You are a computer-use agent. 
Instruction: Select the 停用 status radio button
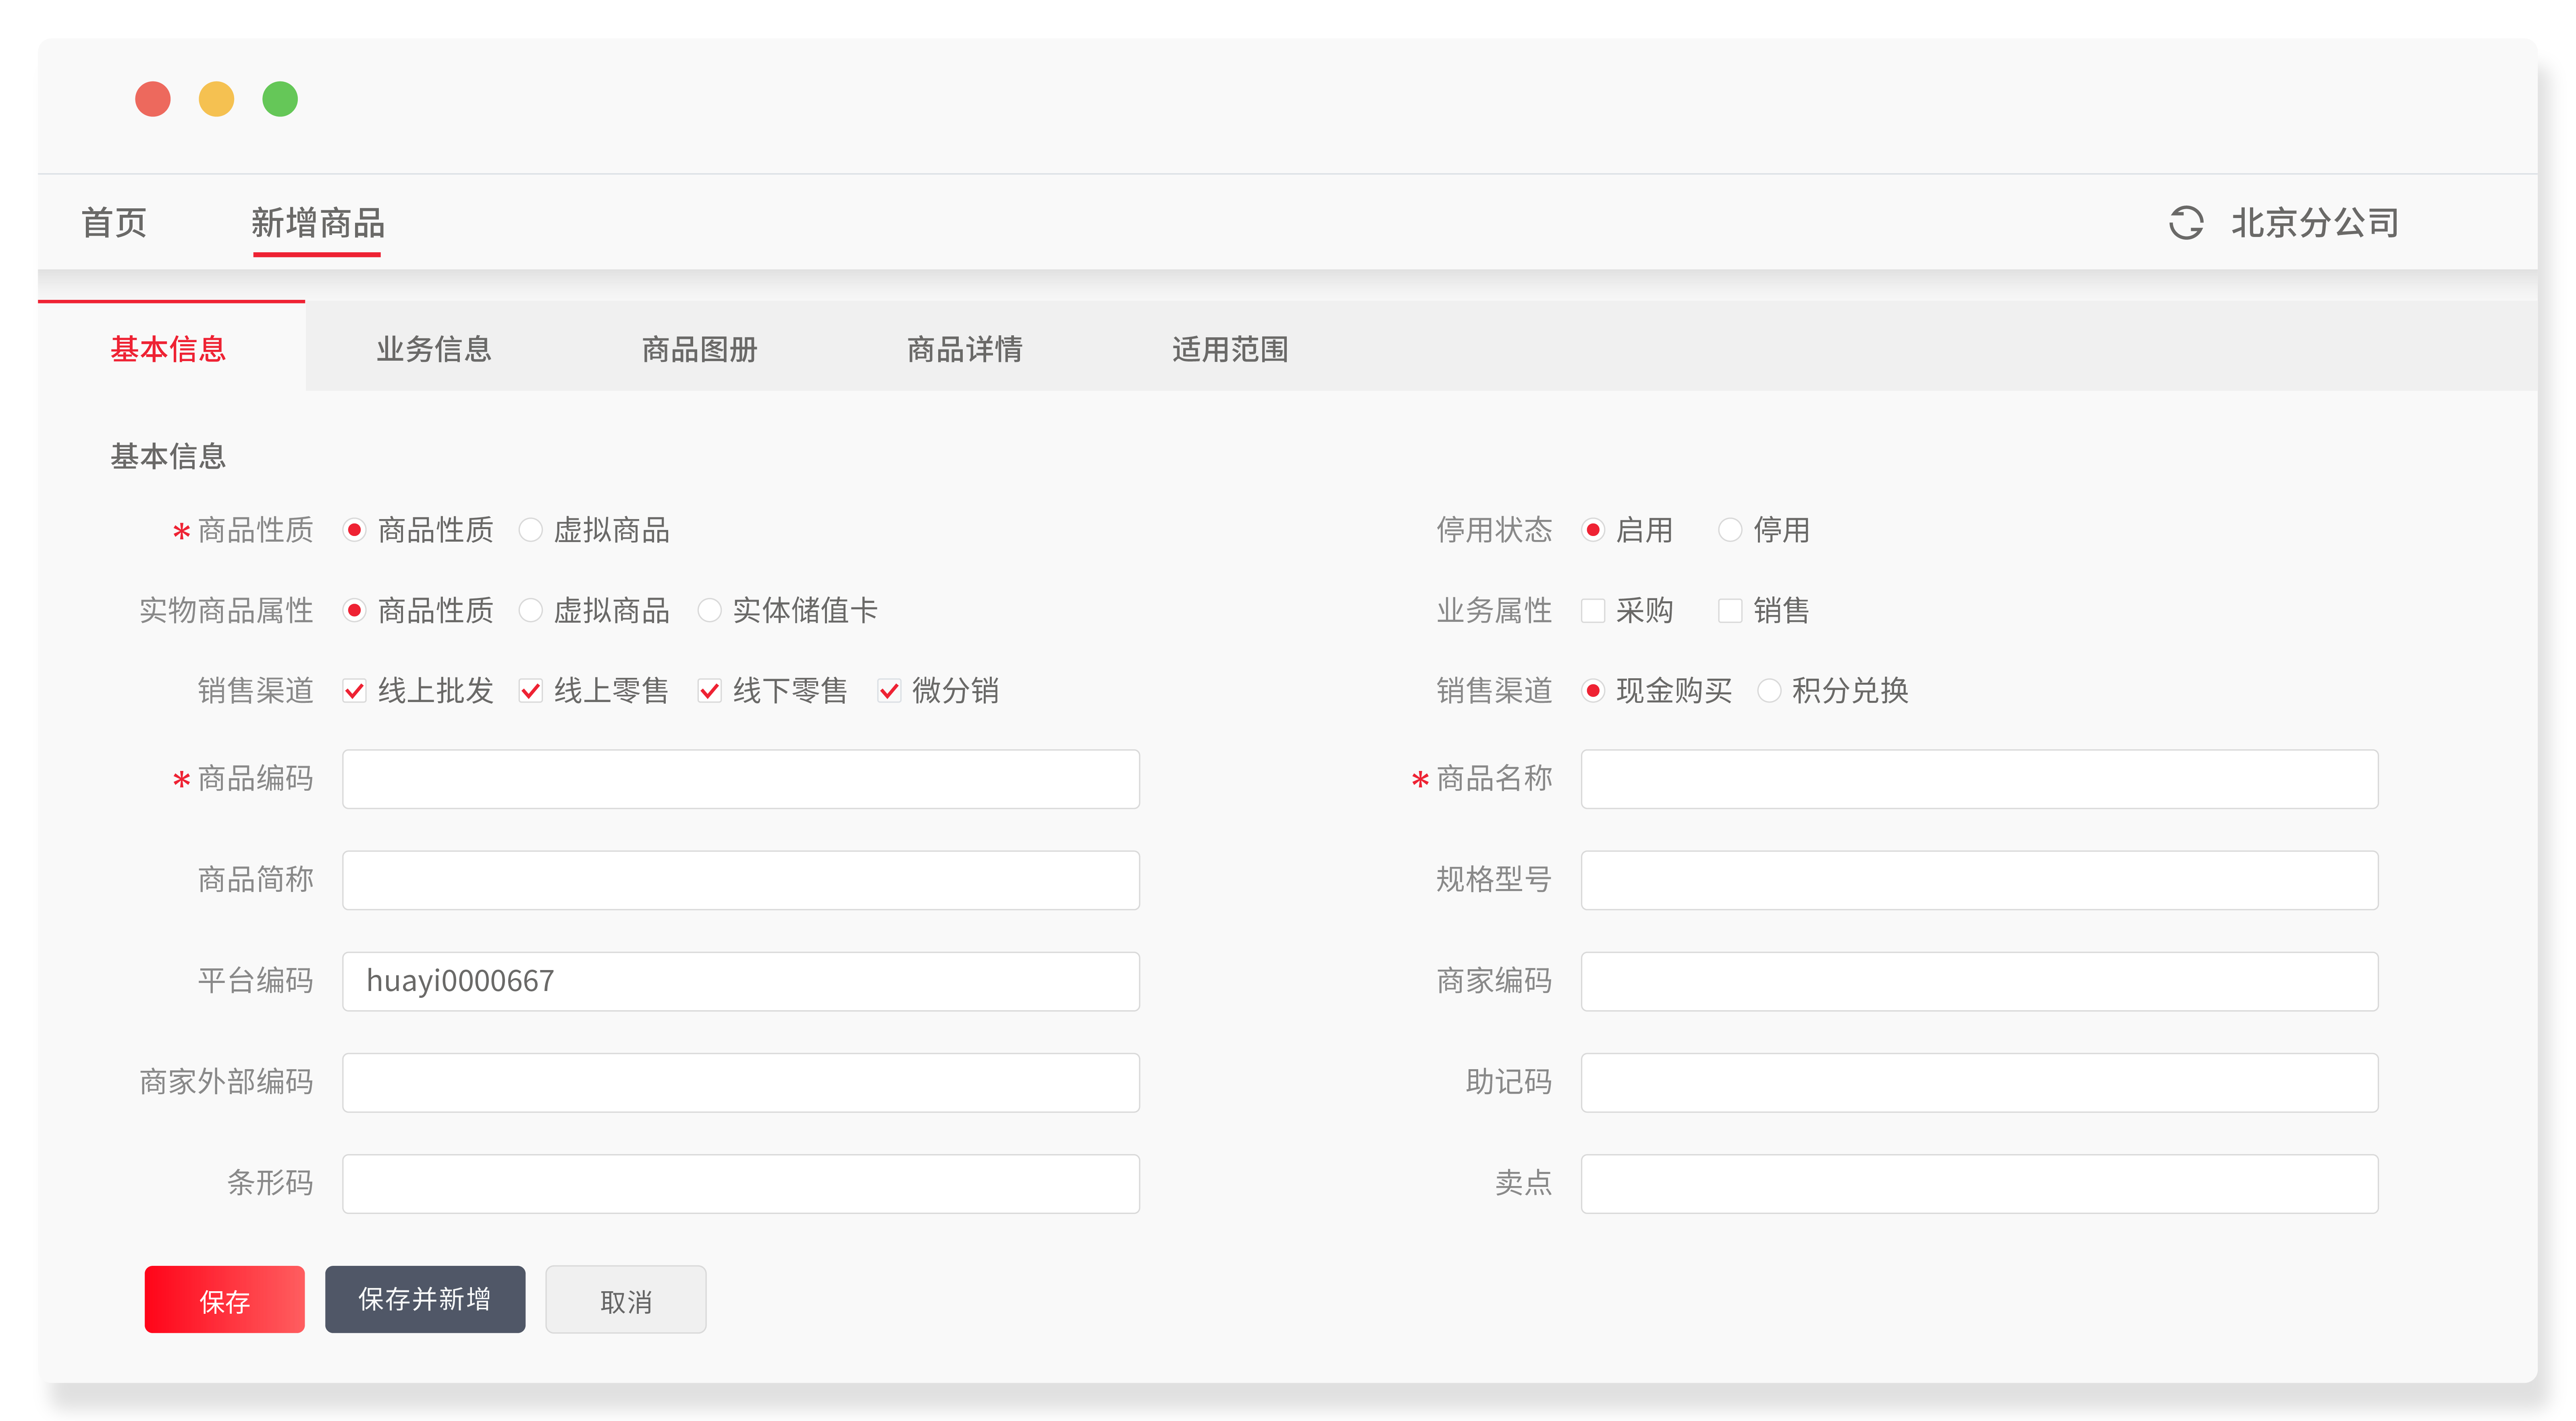click(x=1730, y=529)
